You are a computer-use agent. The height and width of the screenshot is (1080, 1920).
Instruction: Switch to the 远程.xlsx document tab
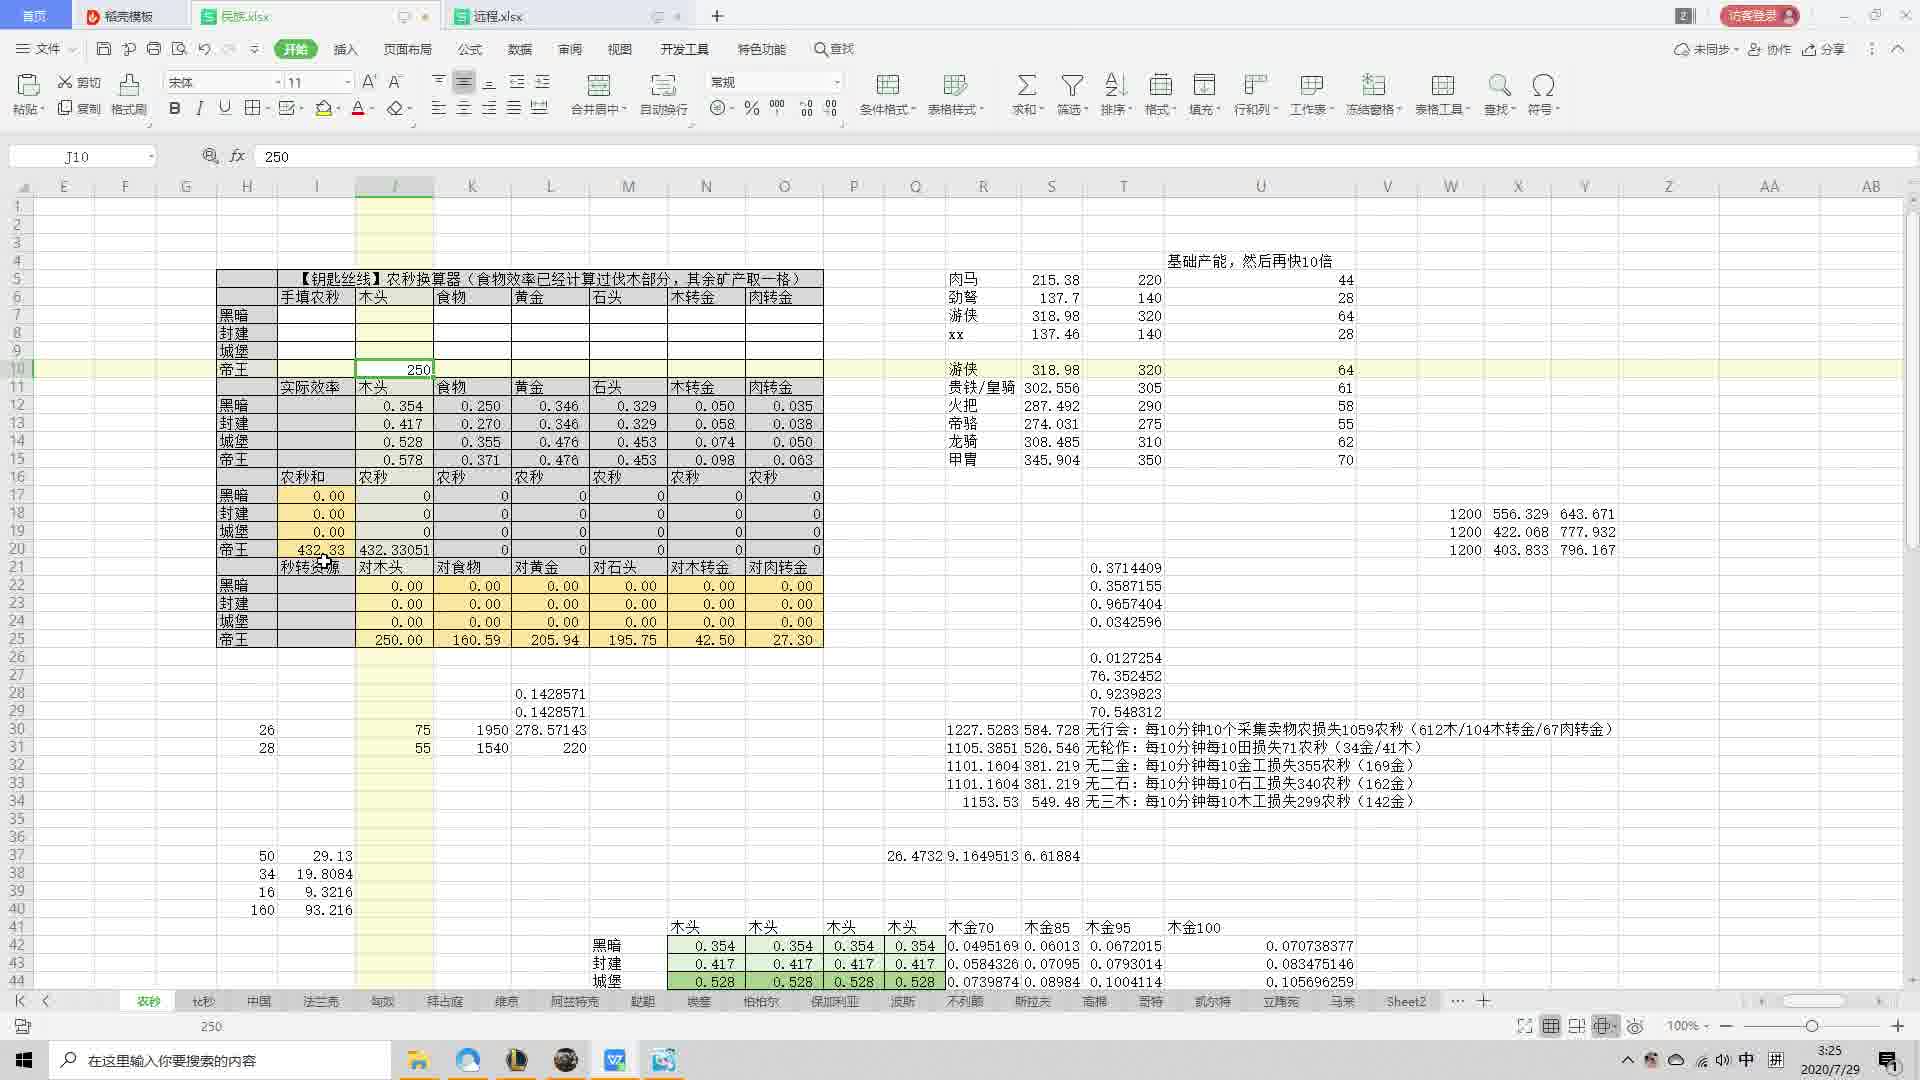point(498,16)
